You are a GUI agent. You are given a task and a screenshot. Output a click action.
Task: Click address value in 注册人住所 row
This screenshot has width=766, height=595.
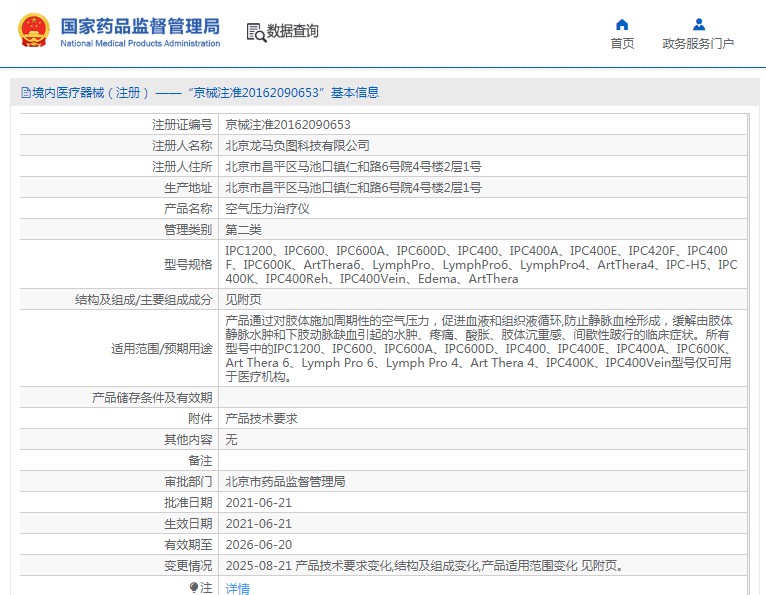click(x=353, y=167)
